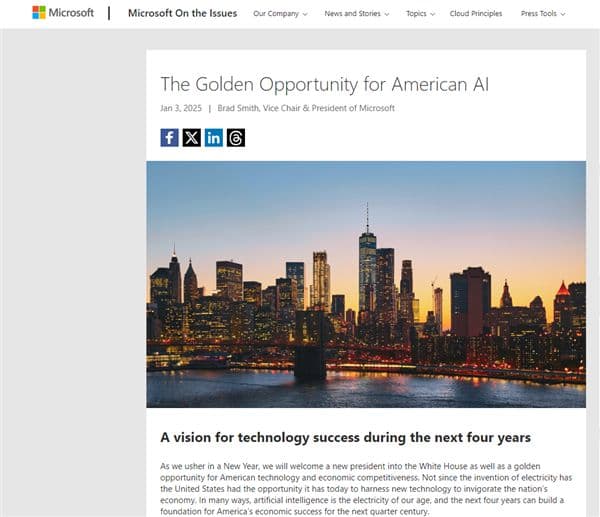This screenshot has height=517, width=600.
Task: Open Microsoft On the Issues home
Action: [x=181, y=14]
